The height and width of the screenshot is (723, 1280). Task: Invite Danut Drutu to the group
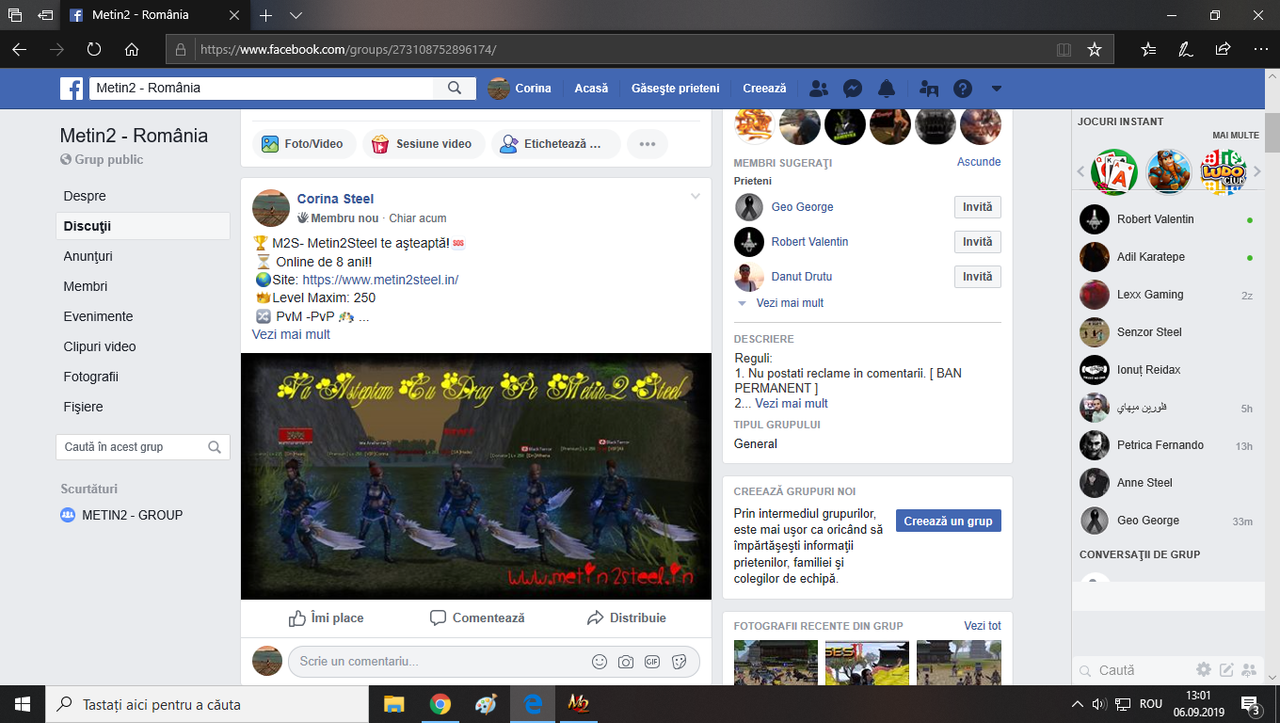click(x=977, y=277)
